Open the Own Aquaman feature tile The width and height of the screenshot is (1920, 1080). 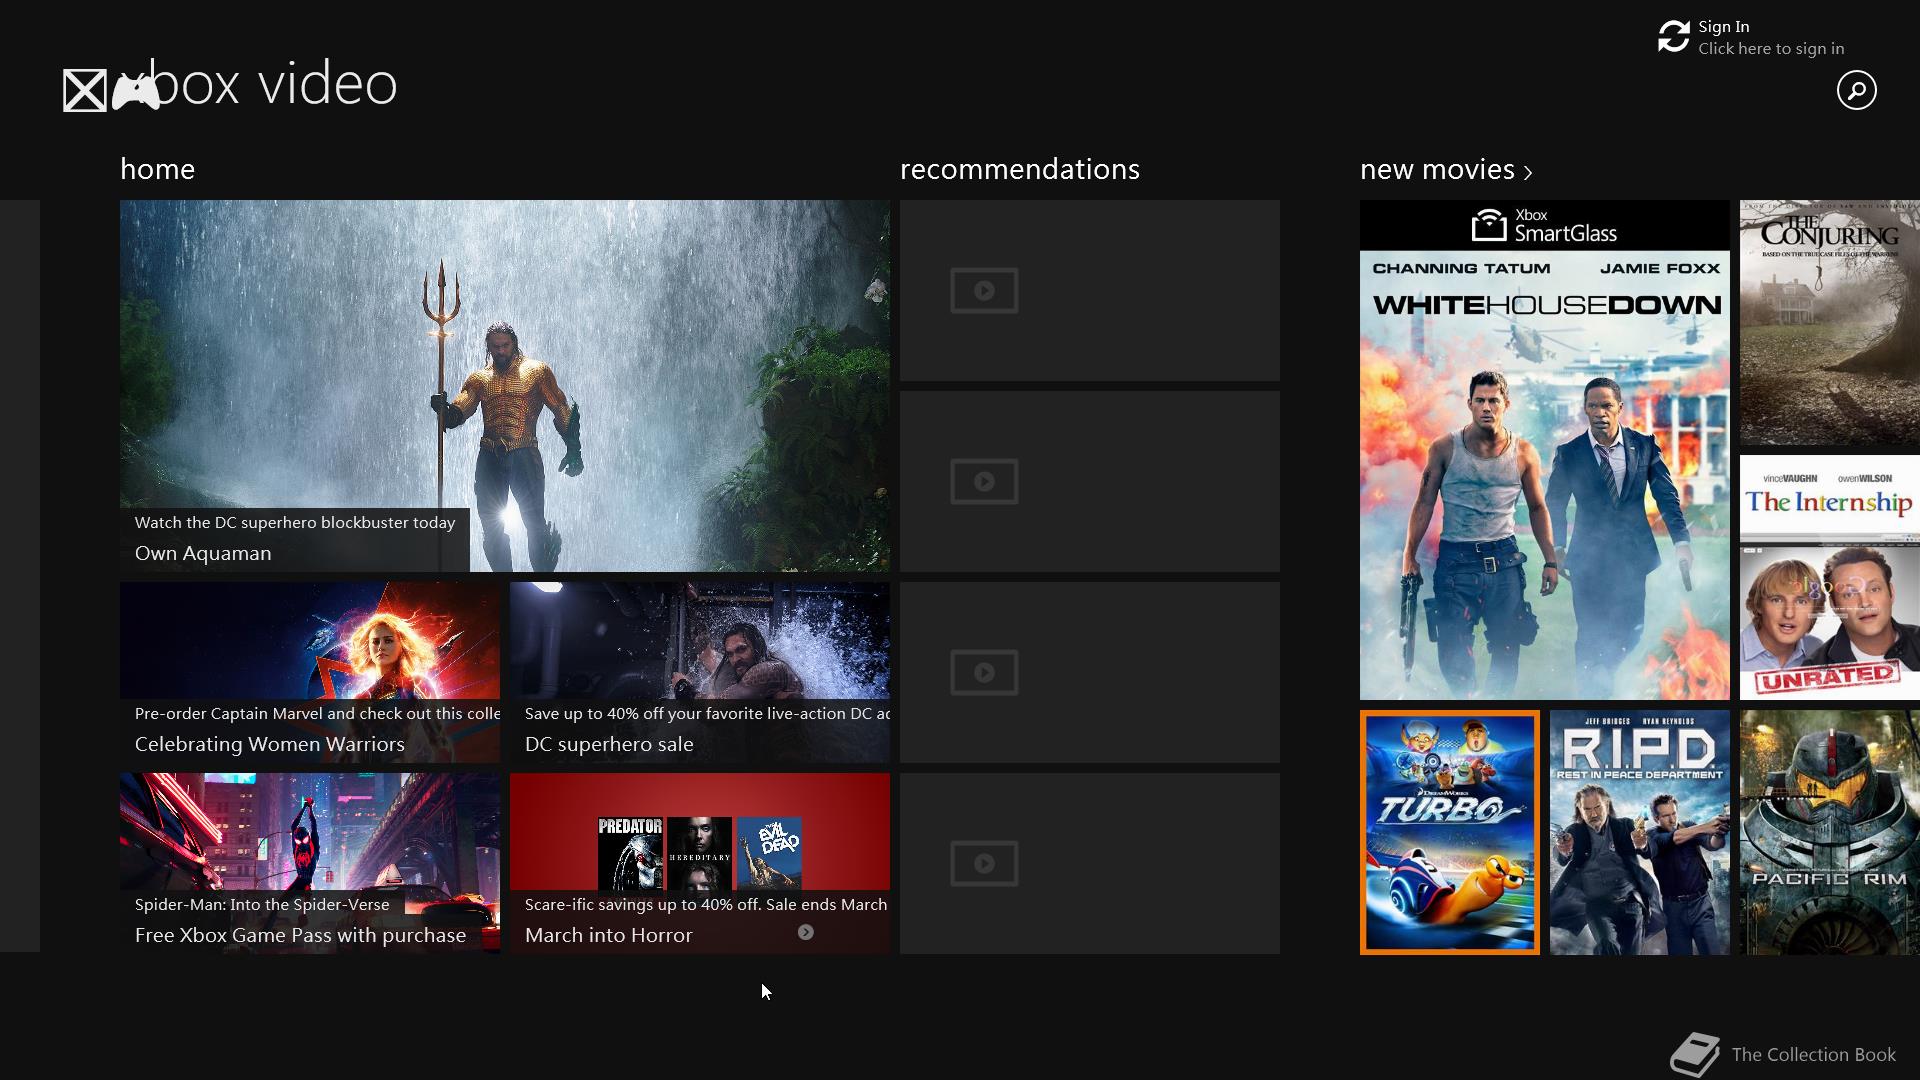pos(504,385)
